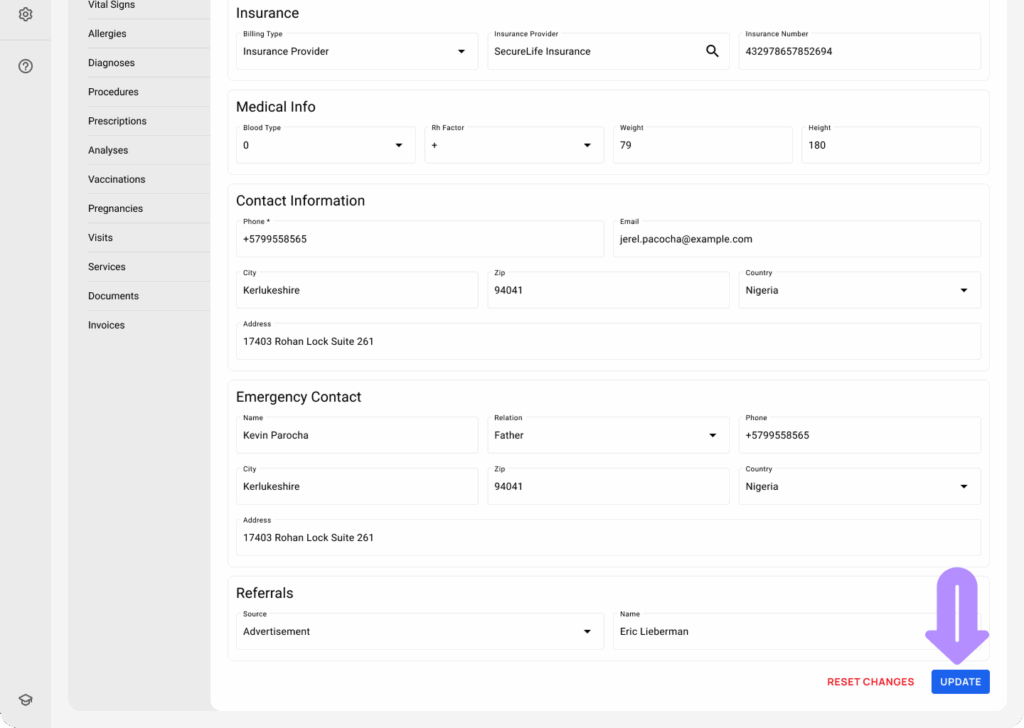Click the Email input field
1024x728 pixels.
[x=796, y=240]
